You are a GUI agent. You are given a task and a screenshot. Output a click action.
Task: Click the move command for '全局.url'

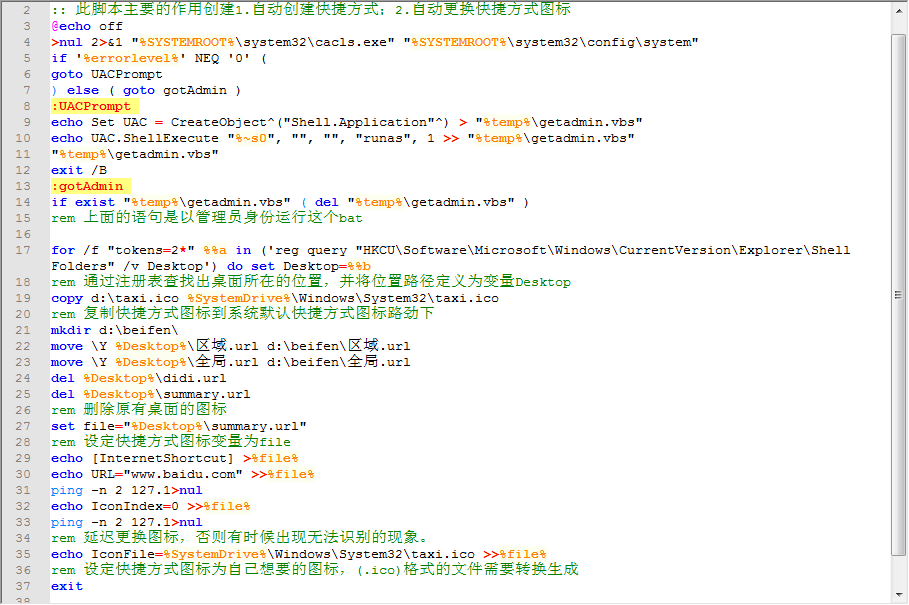pyautogui.click(x=230, y=362)
